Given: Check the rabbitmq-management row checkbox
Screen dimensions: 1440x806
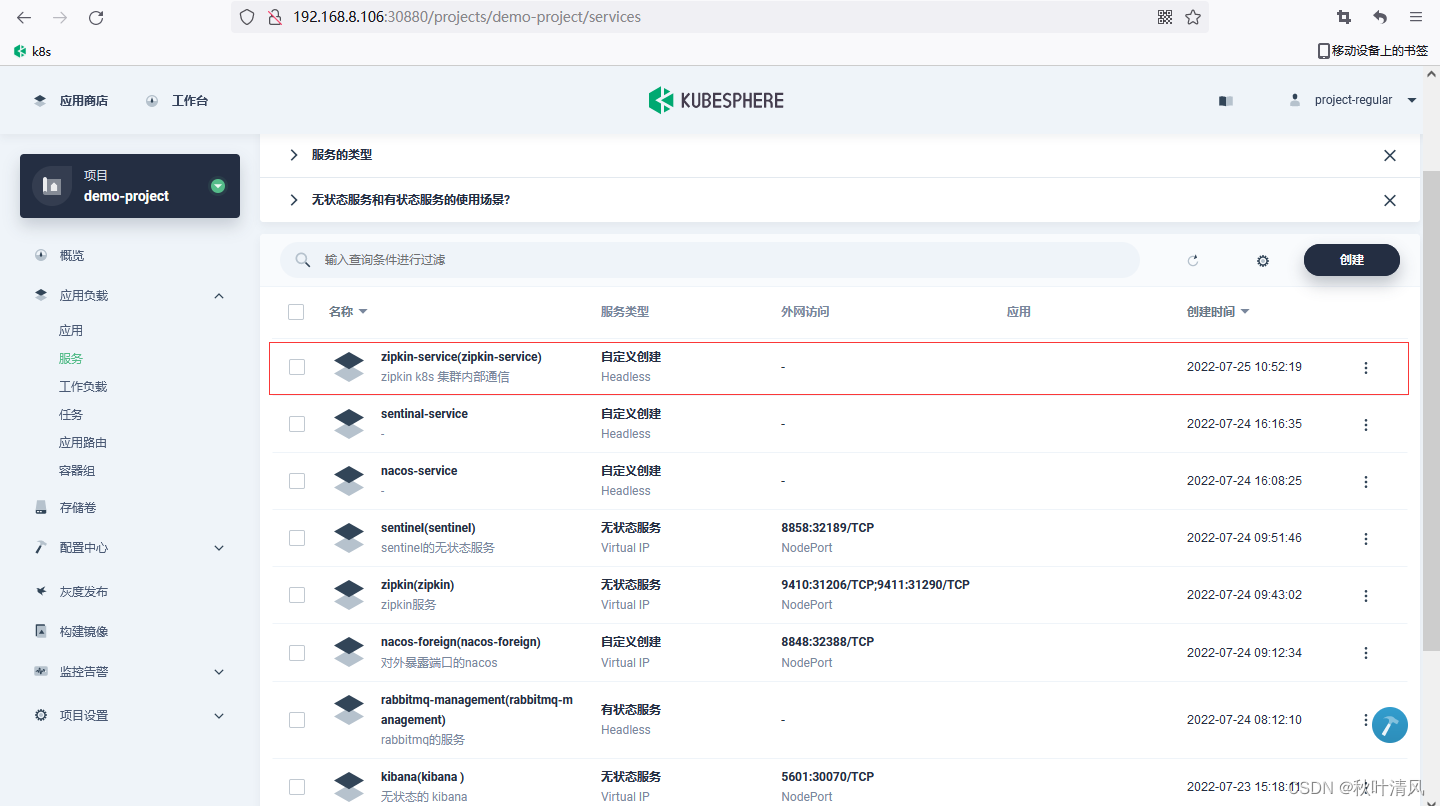Looking at the screenshot, I should click(x=297, y=720).
